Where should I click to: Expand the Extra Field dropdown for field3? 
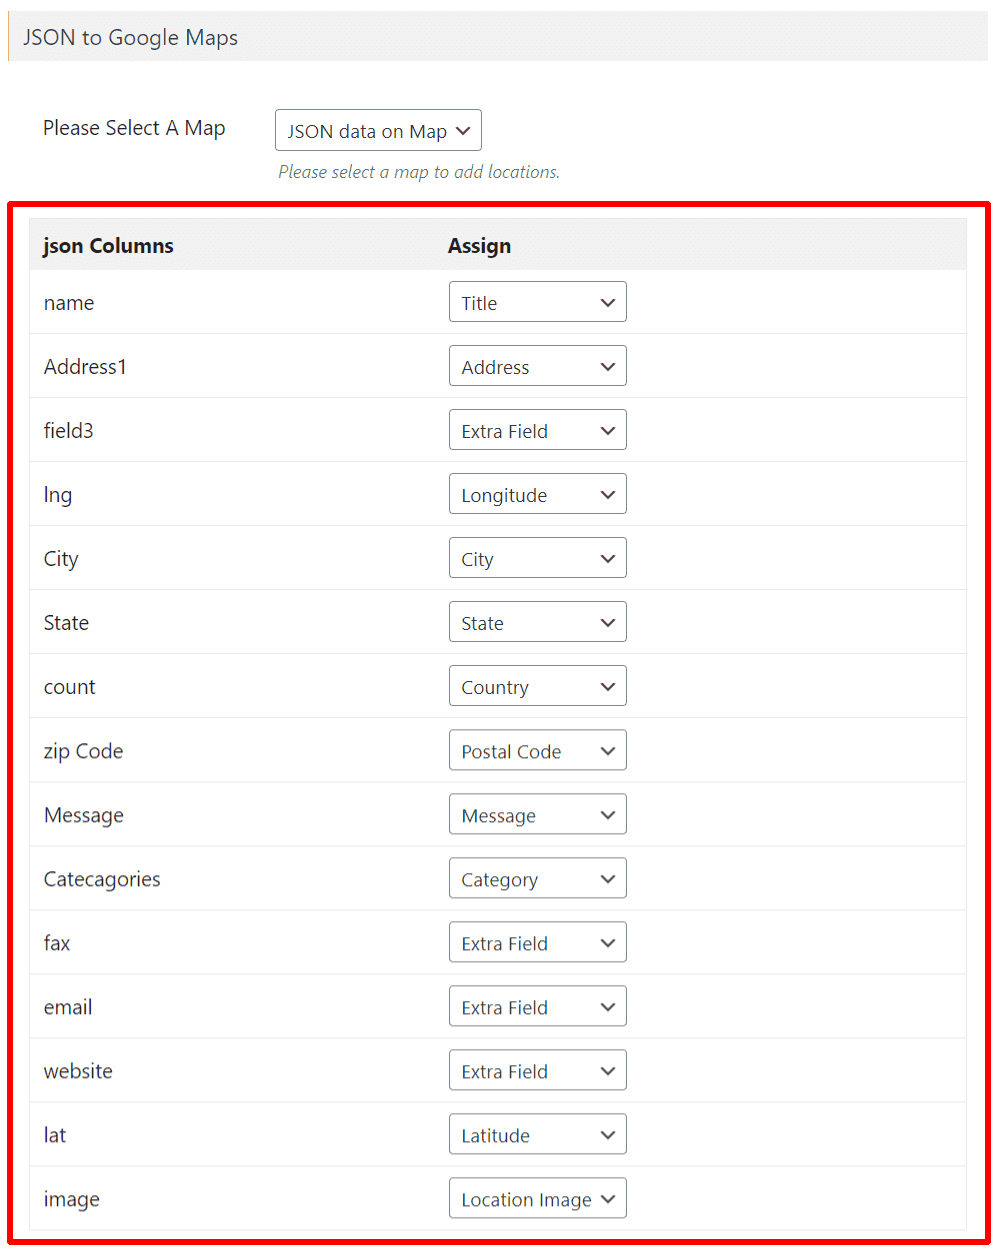pyautogui.click(x=537, y=430)
